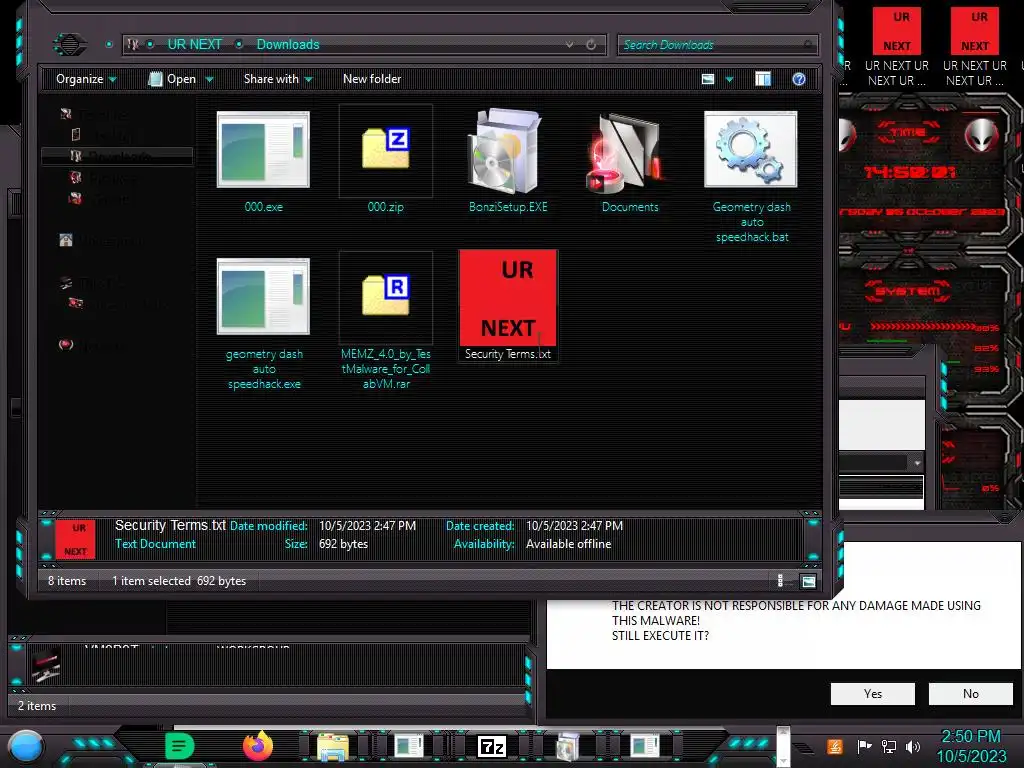The width and height of the screenshot is (1024, 768).
Task: Click the rightmost UR NEXT desktop icon
Action: click(x=974, y=47)
